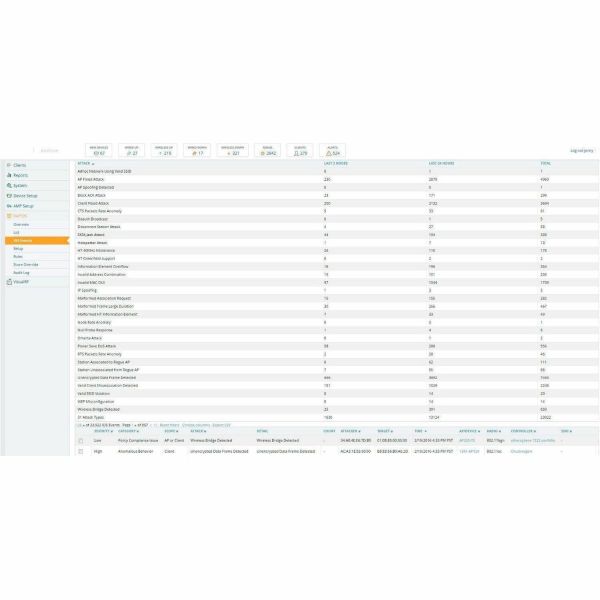600x600 pixels.
Task: Sort events by Attacker column
Action: tap(350, 431)
